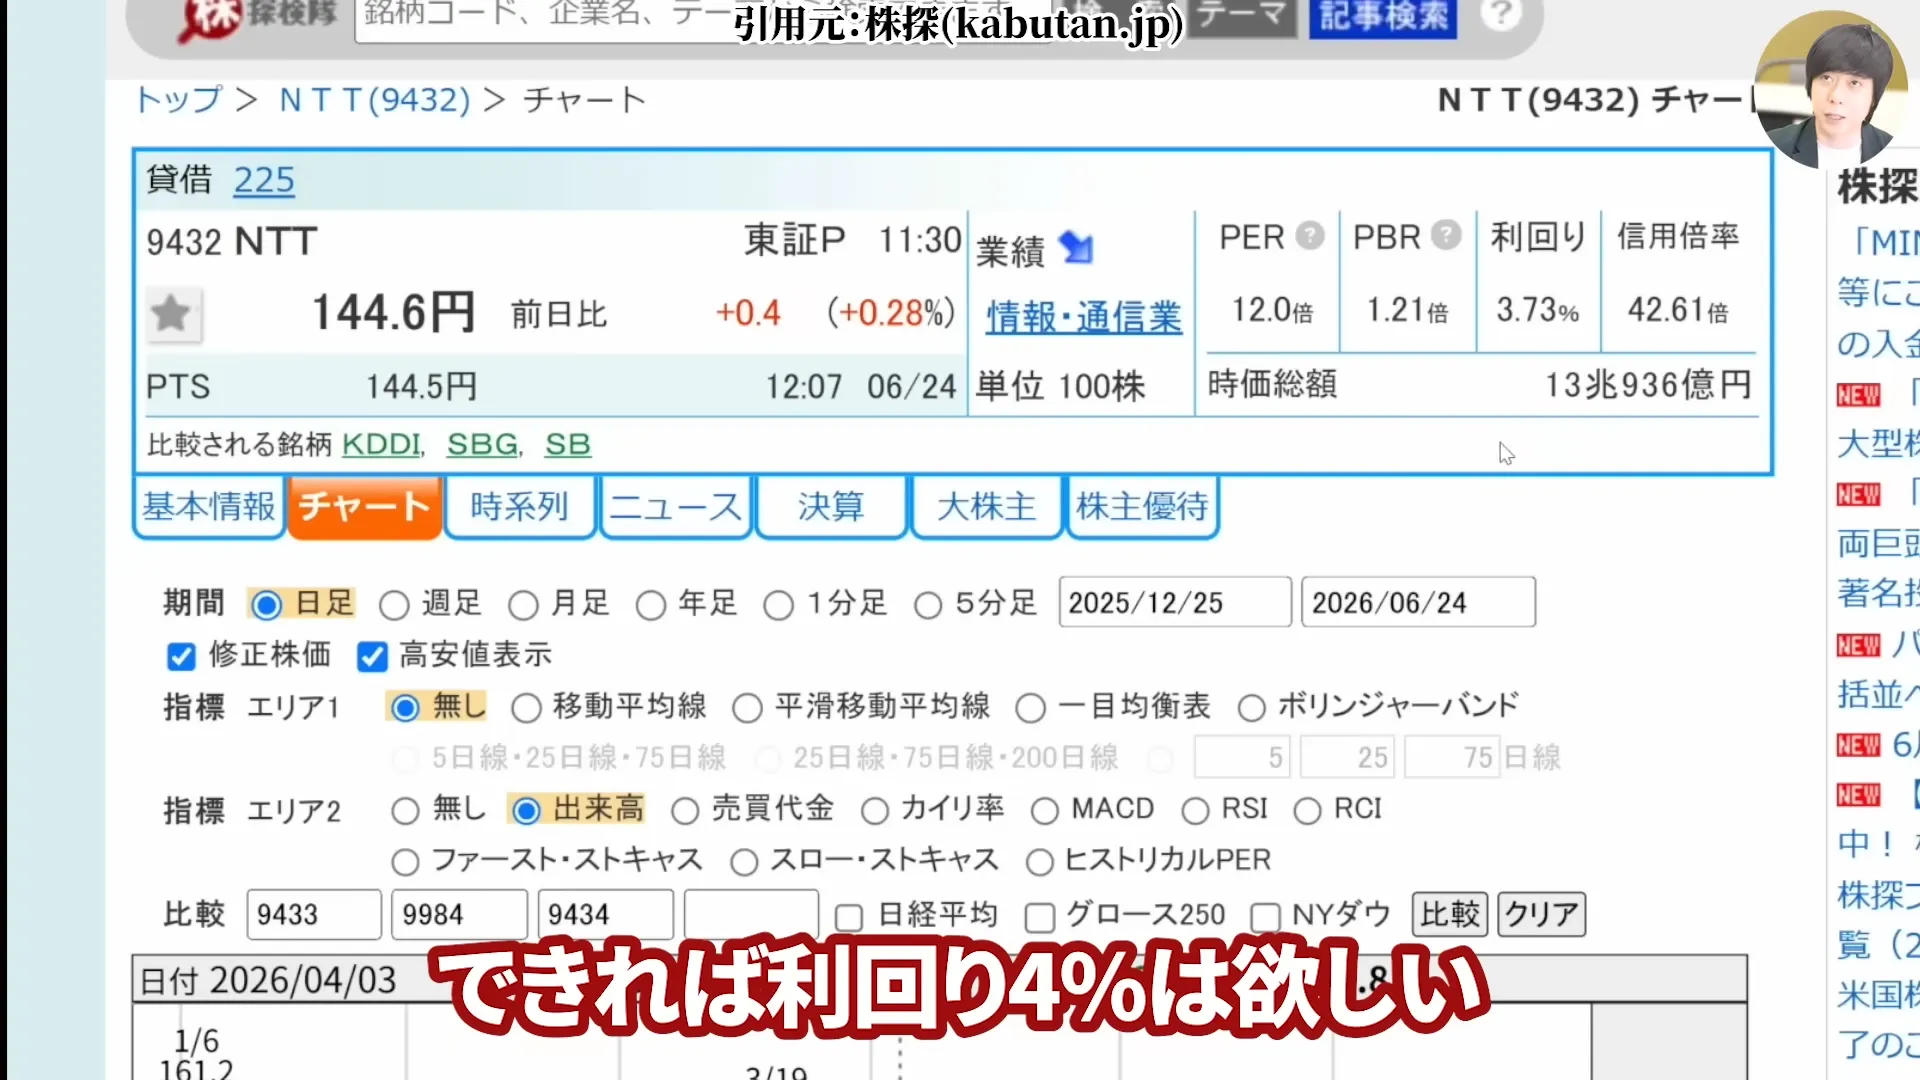Image resolution: width=1920 pixels, height=1080 pixels.
Task: Enable the NYダウ comparison checkbox
Action: [x=1266, y=917]
